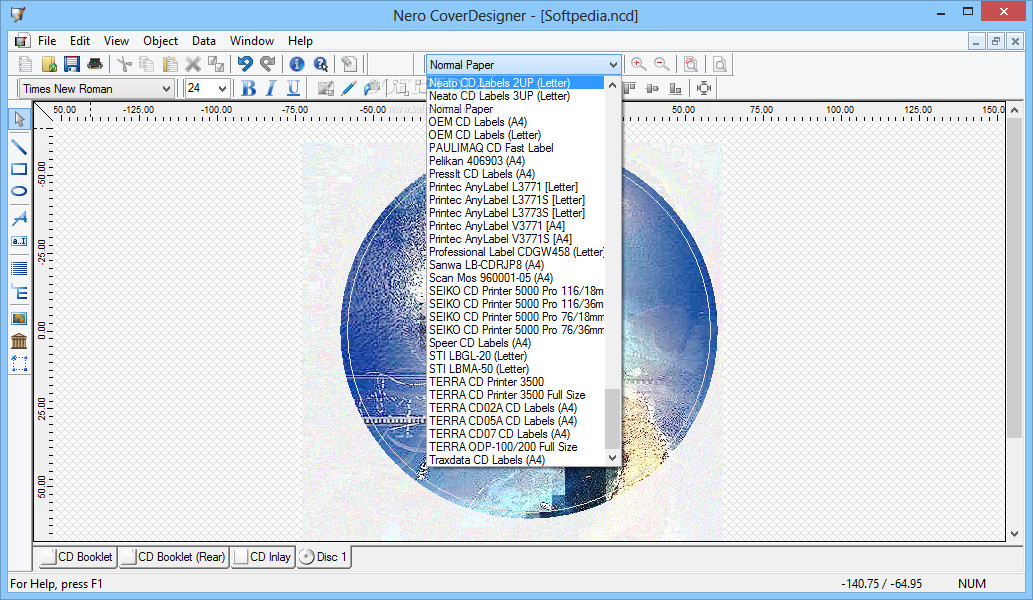Select the text box tool labeled a..I
This screenshot has width=1033, height=600.
click(19, 241)
